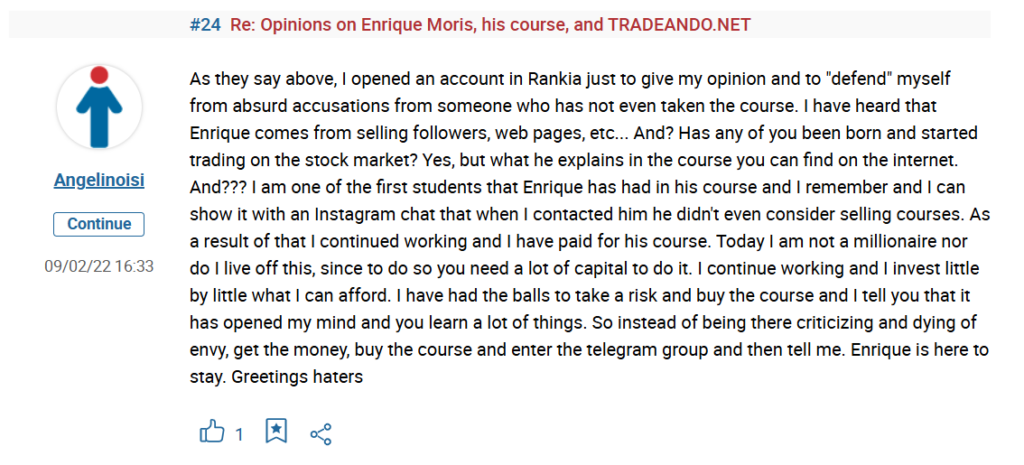Like the post with the thumbs-up icon

pos(212,432)
